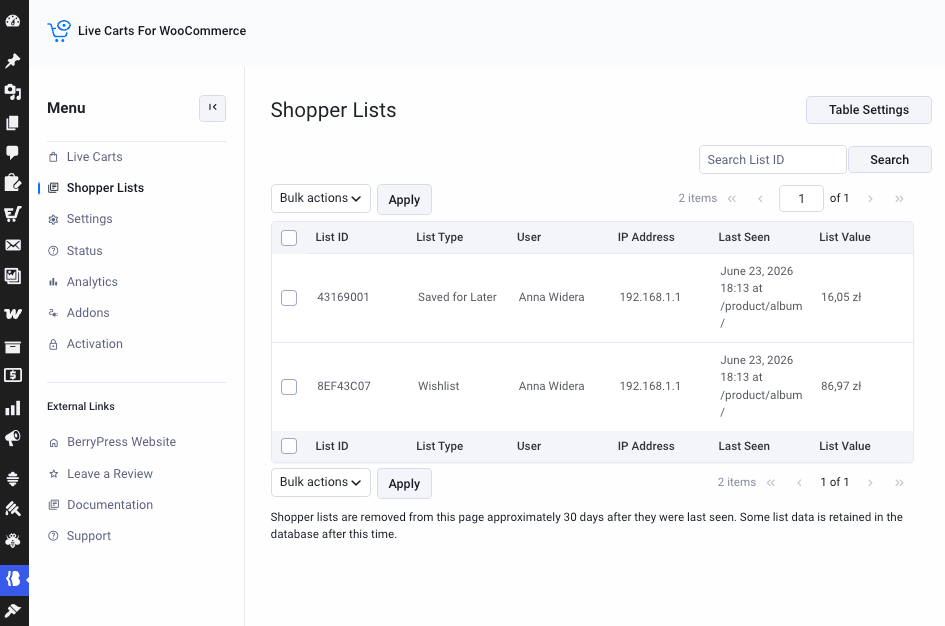Viewport: 945px width, 626px height.
Task: Open Marketing megaphone icon
Action: point(13,438)
